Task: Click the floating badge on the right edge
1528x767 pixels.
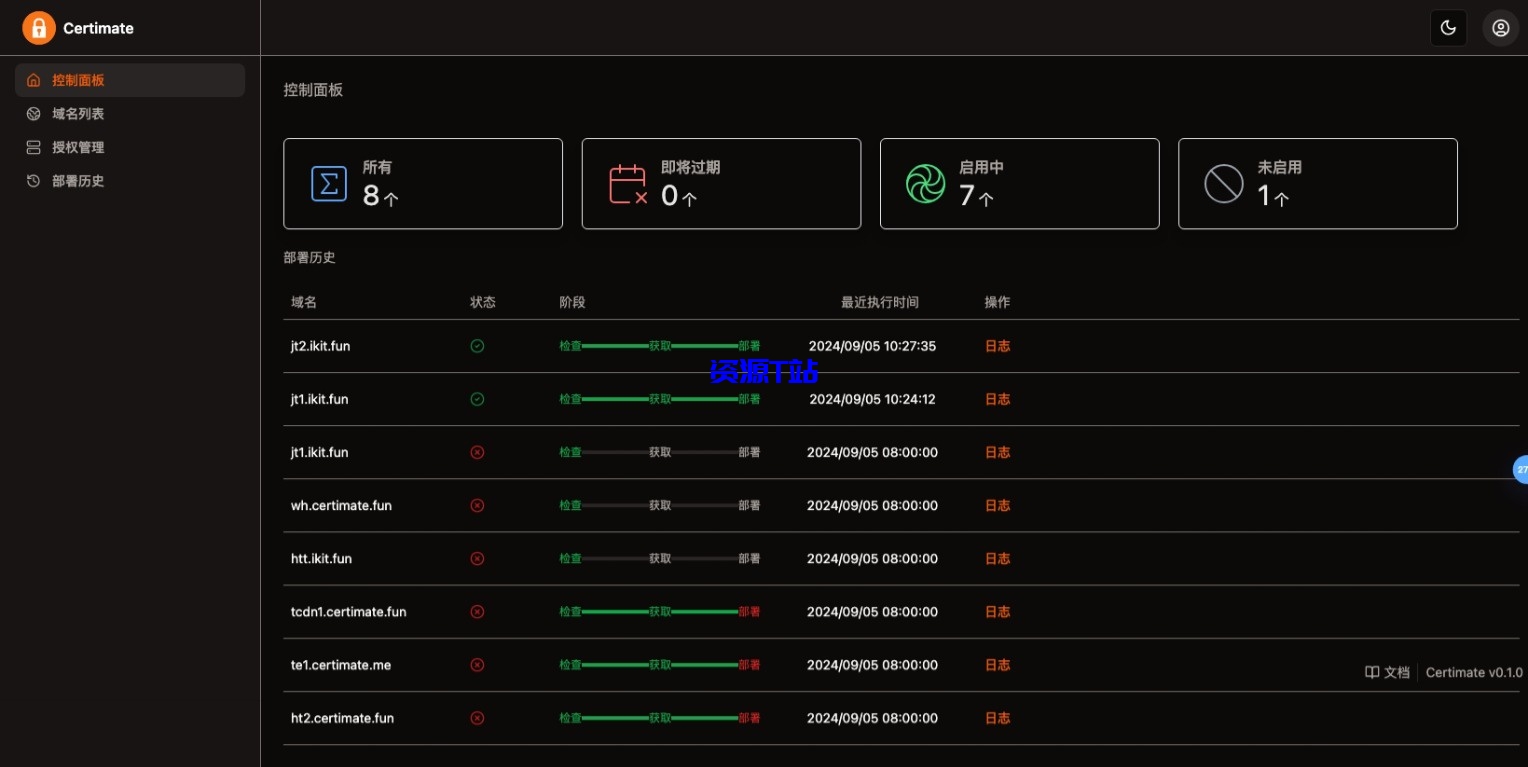Action: pyautogui.click(x=1521, y=469)
